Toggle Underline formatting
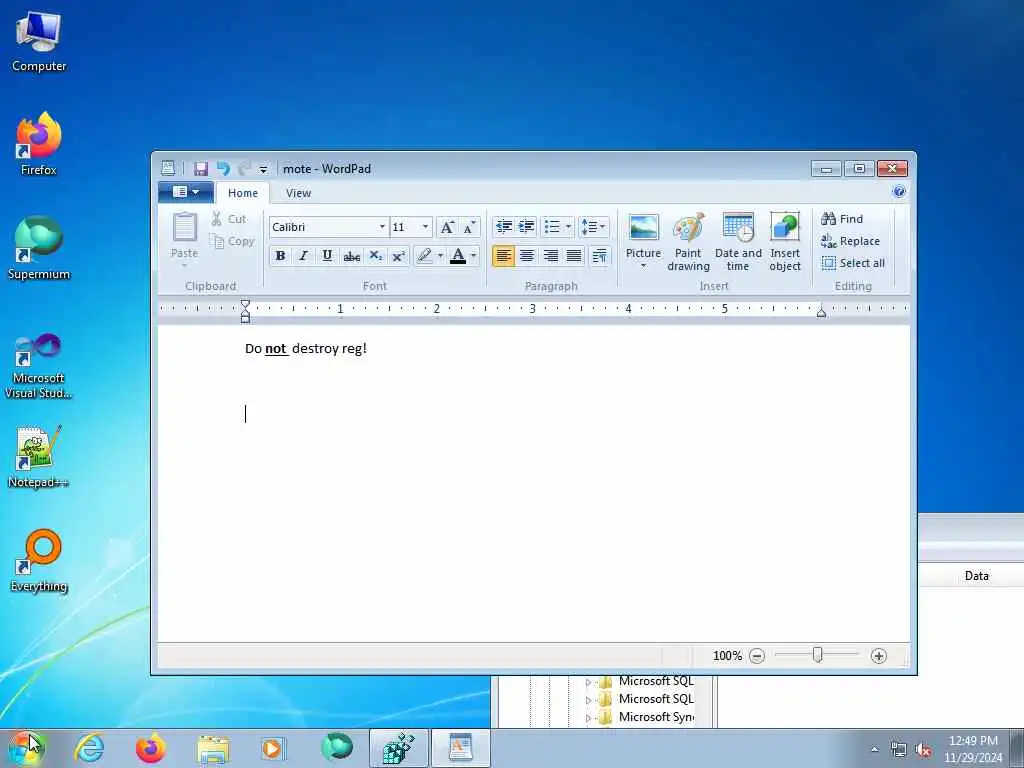 (x=327, y=255)
